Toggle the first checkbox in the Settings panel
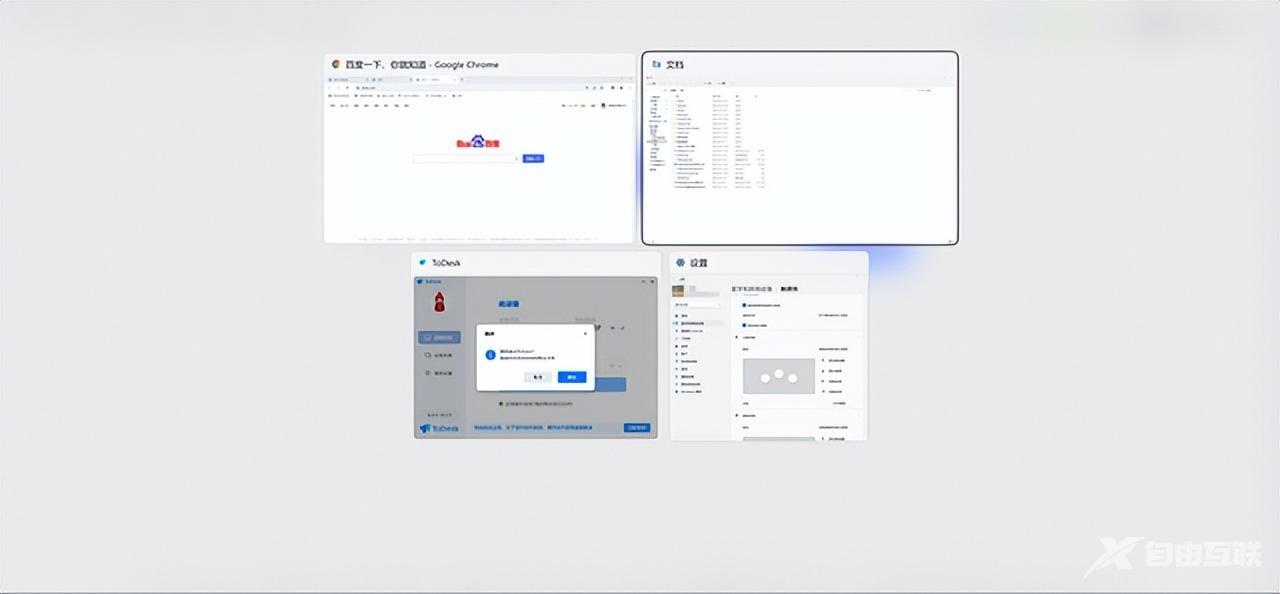The image size is (1280, 594). pos(744,305)
